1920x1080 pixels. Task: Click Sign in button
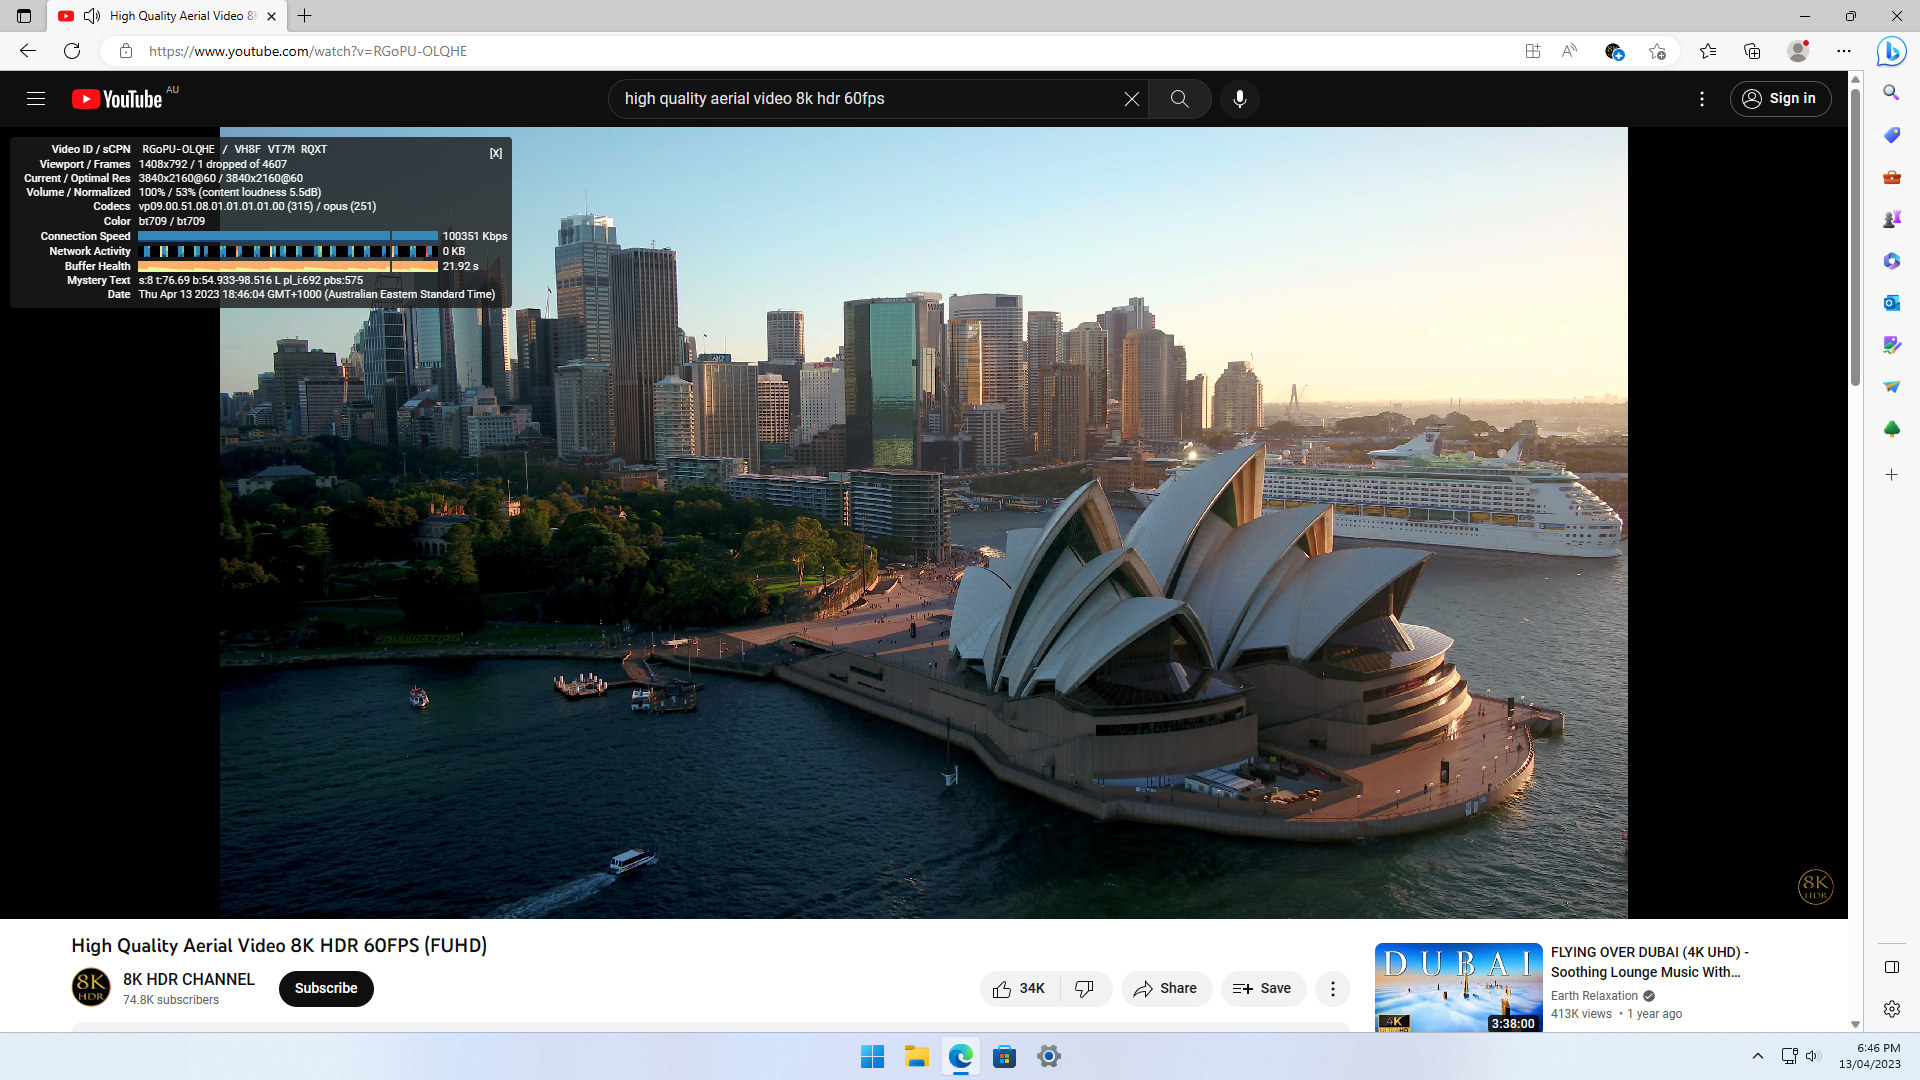tap(1780, 99)
